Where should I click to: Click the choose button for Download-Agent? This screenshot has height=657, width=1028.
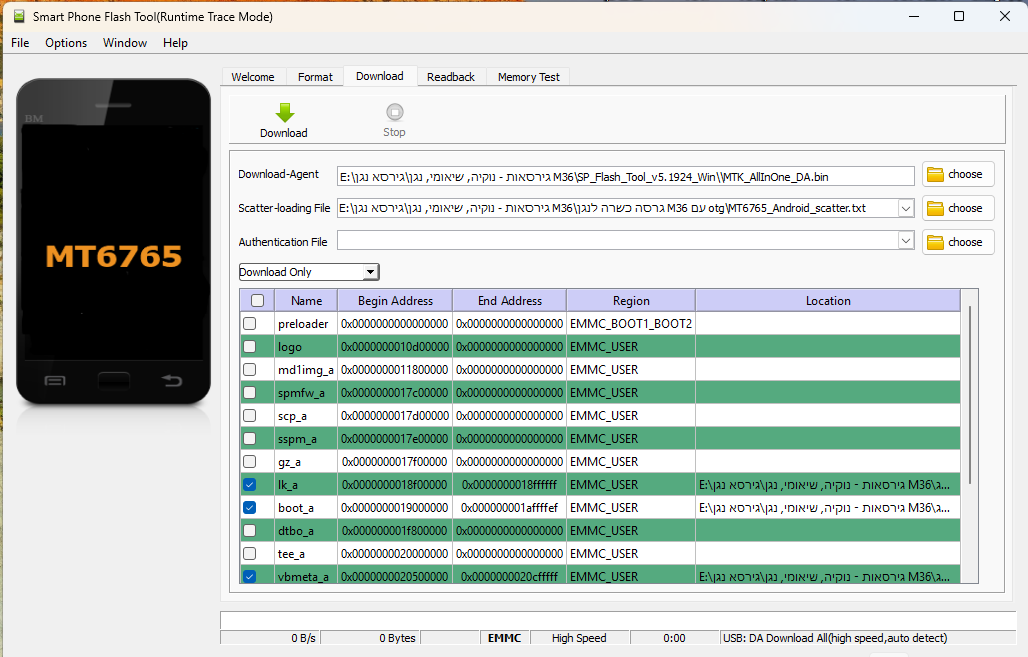click(x=956, y=174)
